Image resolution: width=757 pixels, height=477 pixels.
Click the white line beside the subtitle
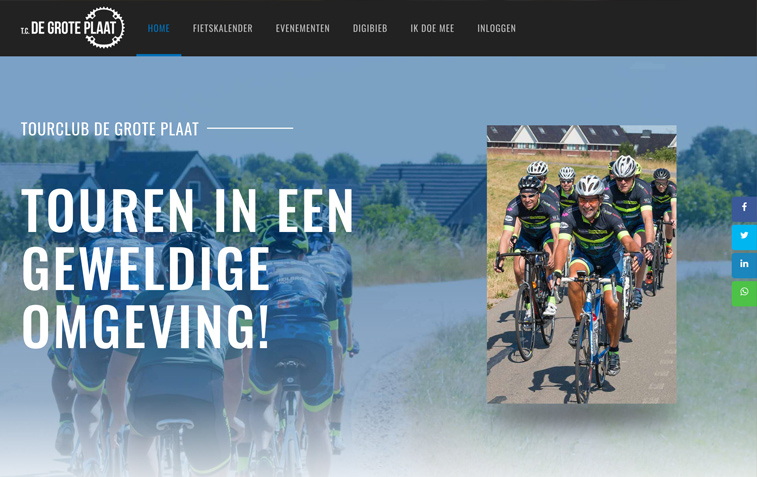point(250,128)
